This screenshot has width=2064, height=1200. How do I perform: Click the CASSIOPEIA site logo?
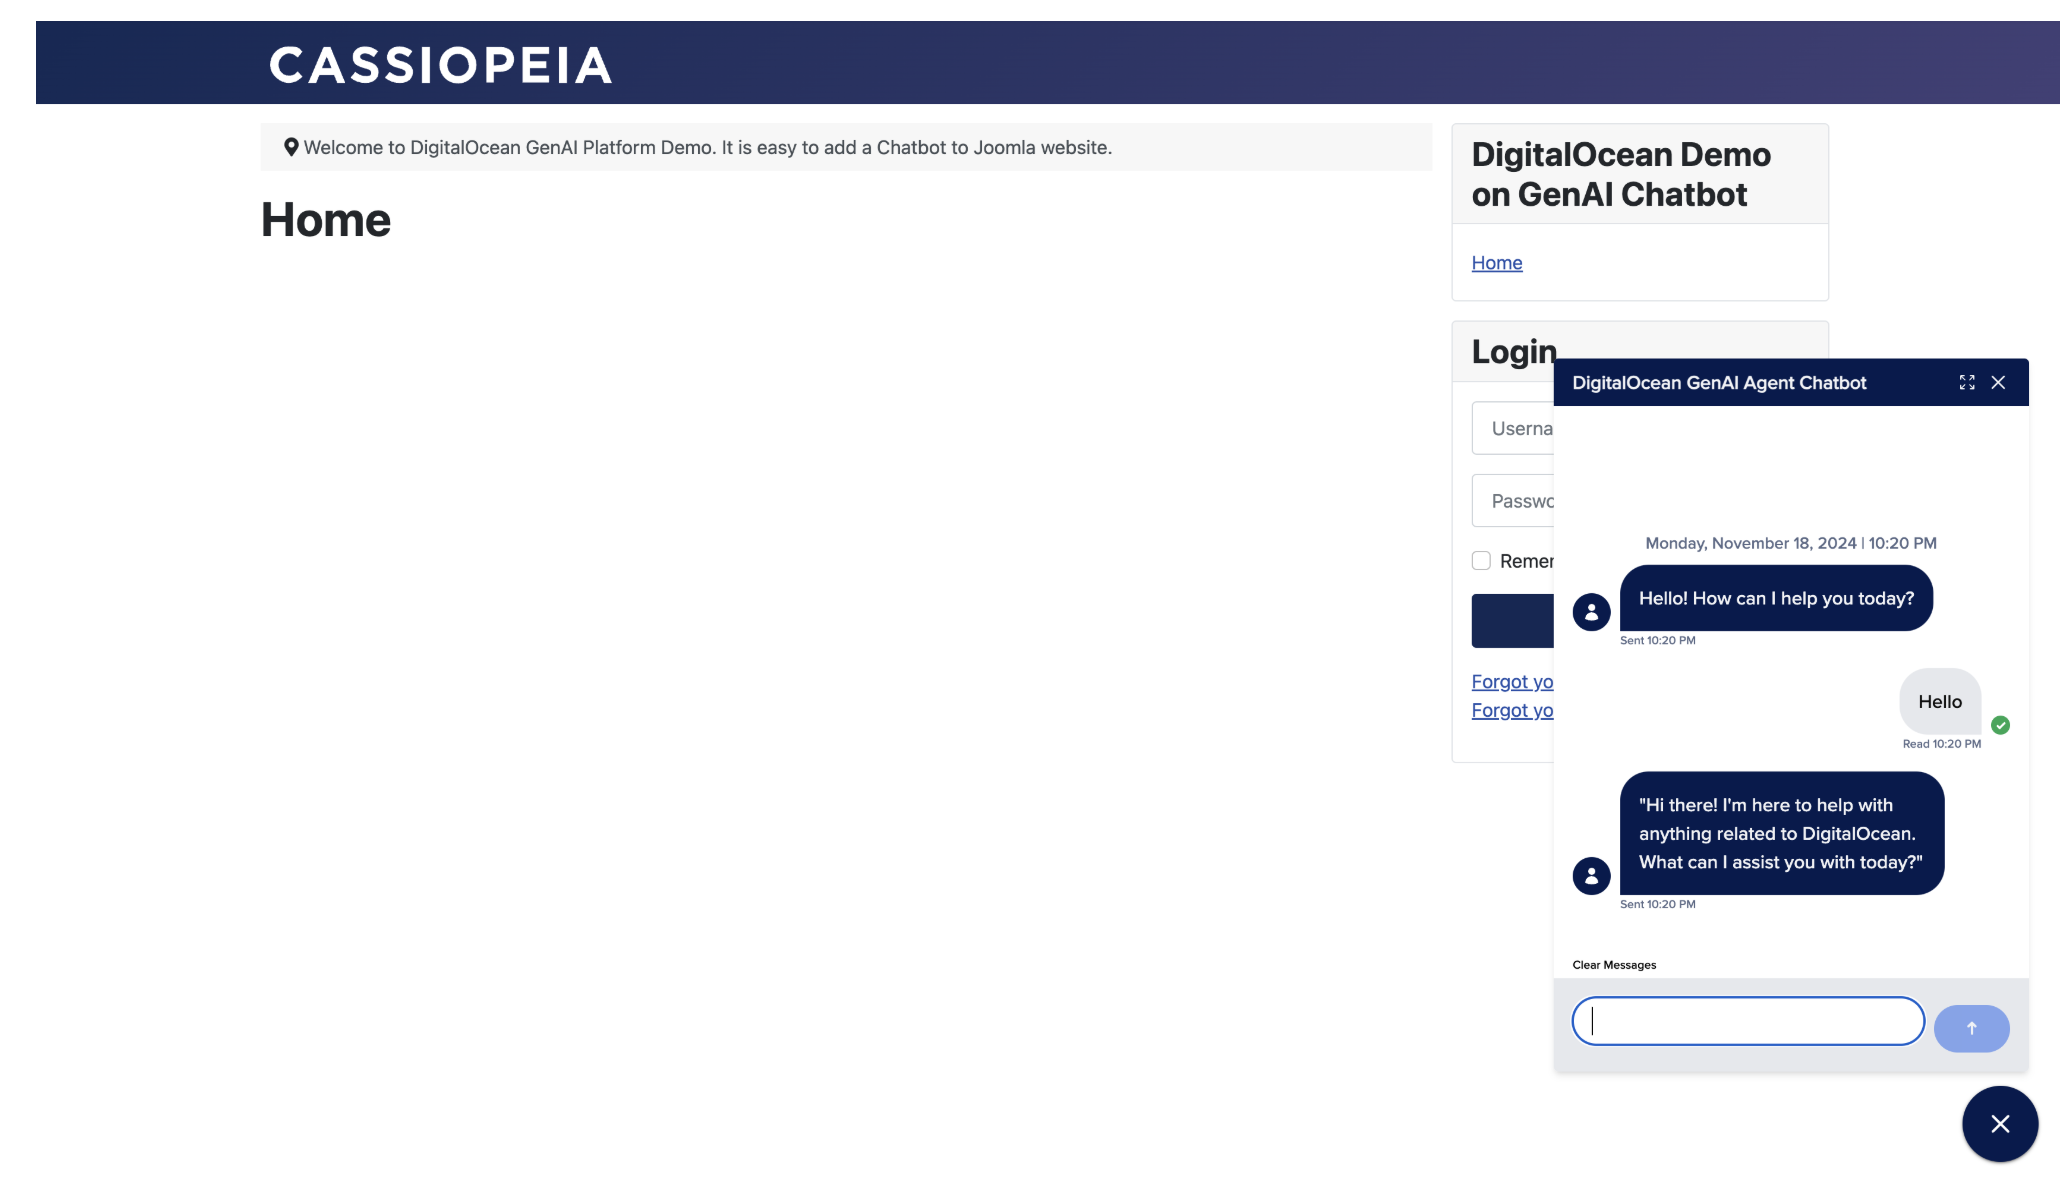[x=440, y=64]
